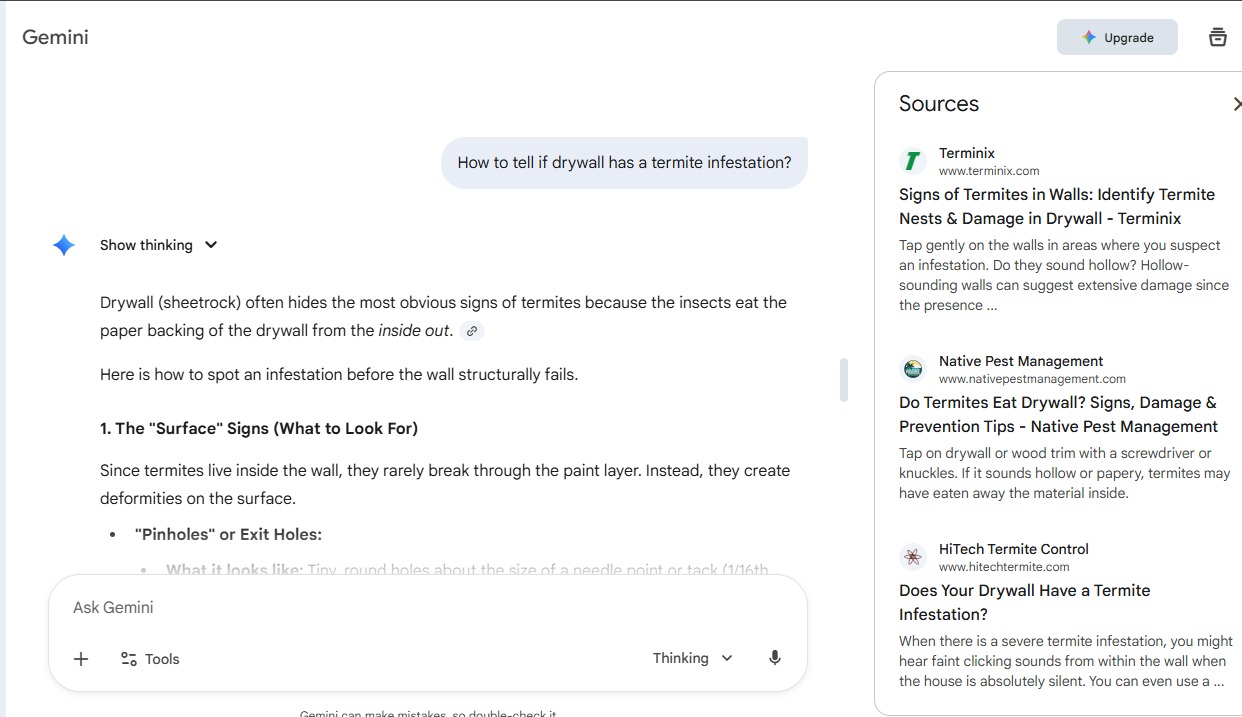1242x717 pixels.
Task: Click the Native Pest Management logo icon
Action: point(912,369)
